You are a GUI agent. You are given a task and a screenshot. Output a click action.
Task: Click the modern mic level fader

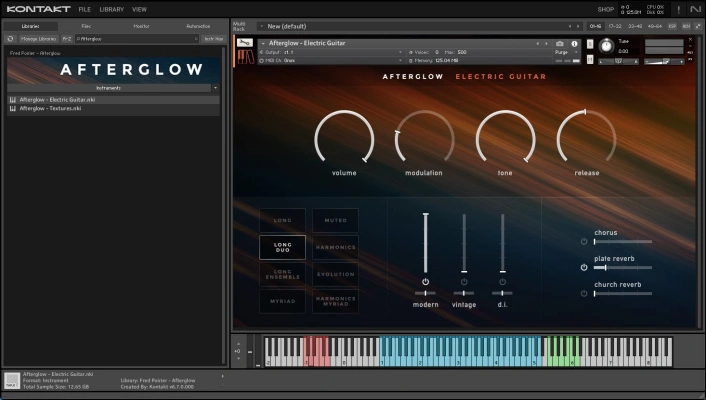click(x=425, y=243)
